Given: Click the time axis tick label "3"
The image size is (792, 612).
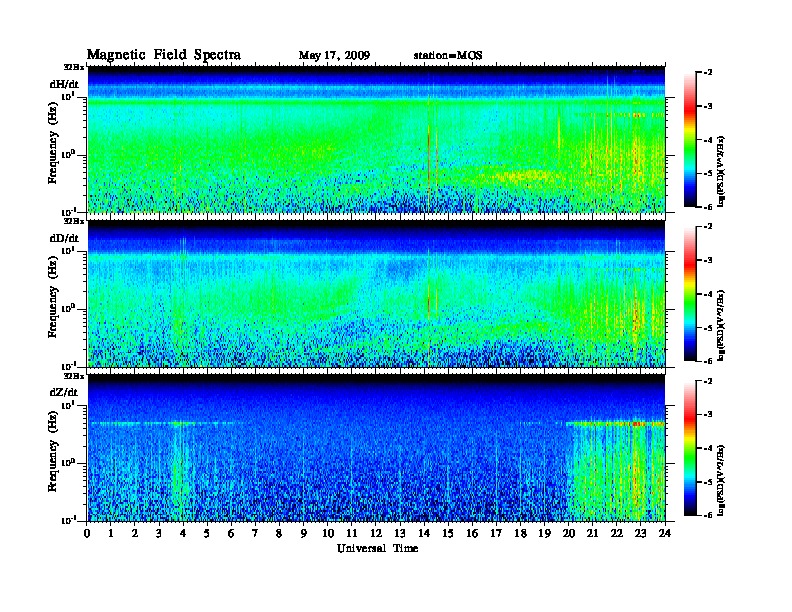Looking at the screenshot, I should tap(159, 533).
